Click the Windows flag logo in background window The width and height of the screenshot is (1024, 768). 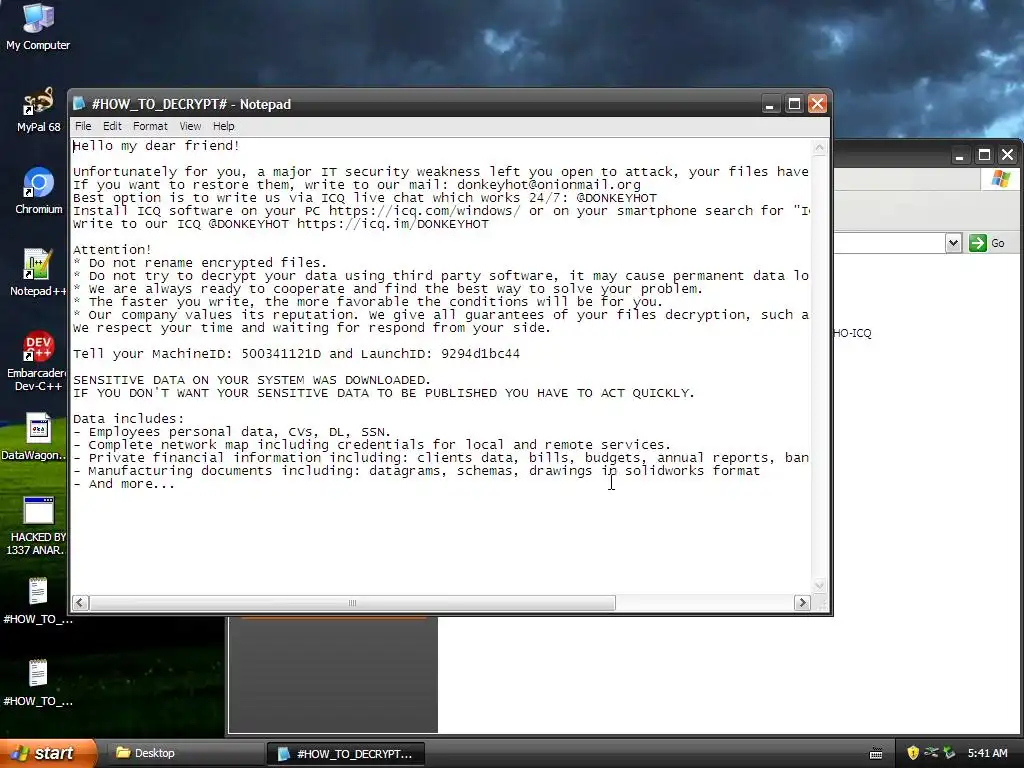tap(1000, 179)
